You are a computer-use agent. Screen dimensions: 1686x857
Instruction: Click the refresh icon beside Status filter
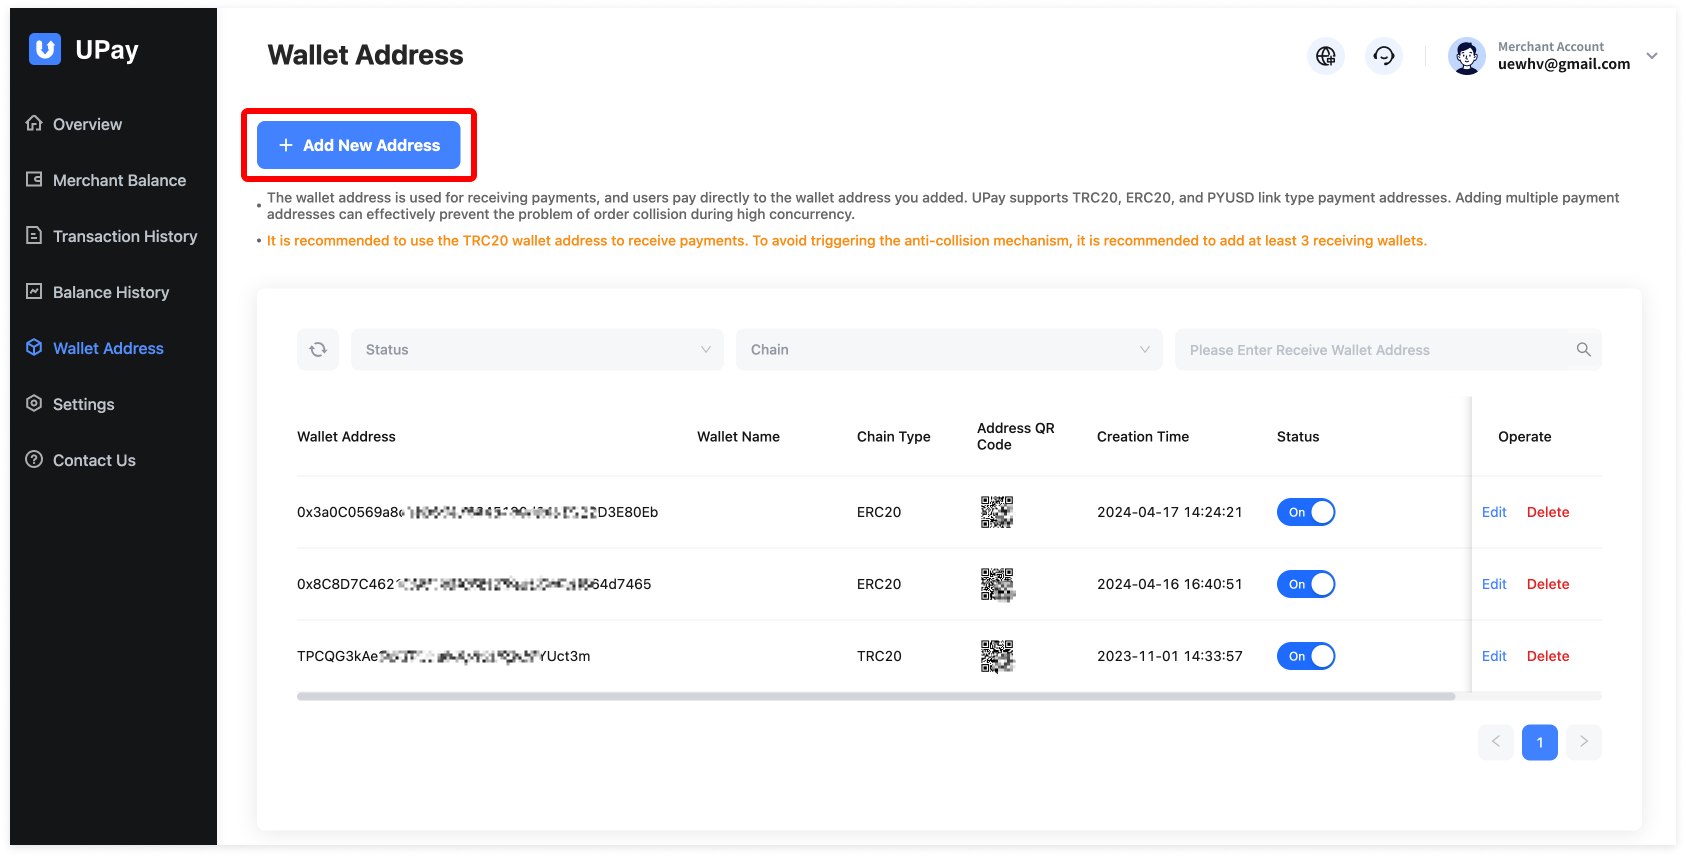[x=318, y=350]
